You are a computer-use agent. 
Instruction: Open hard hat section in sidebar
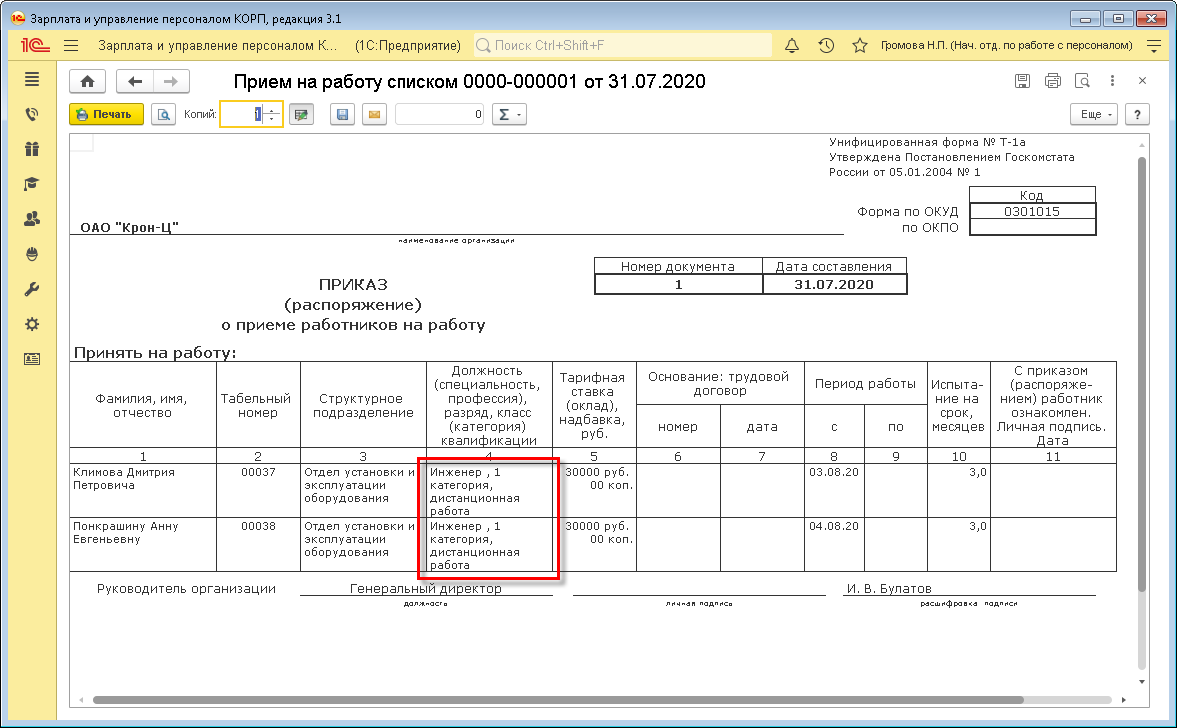pos(32,254)
